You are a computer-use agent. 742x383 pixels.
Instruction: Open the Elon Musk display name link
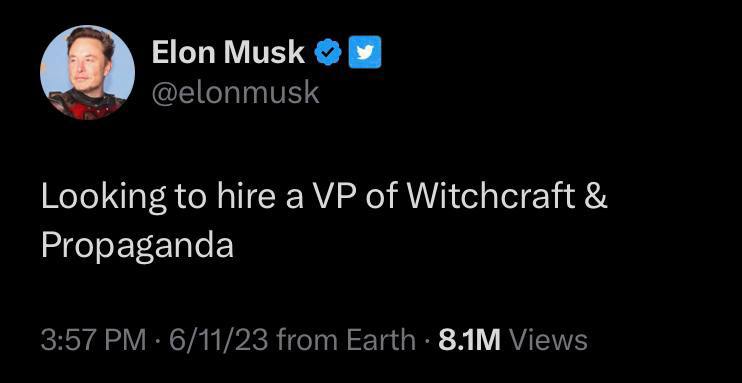pyautogui.click(x=228, y=52)
